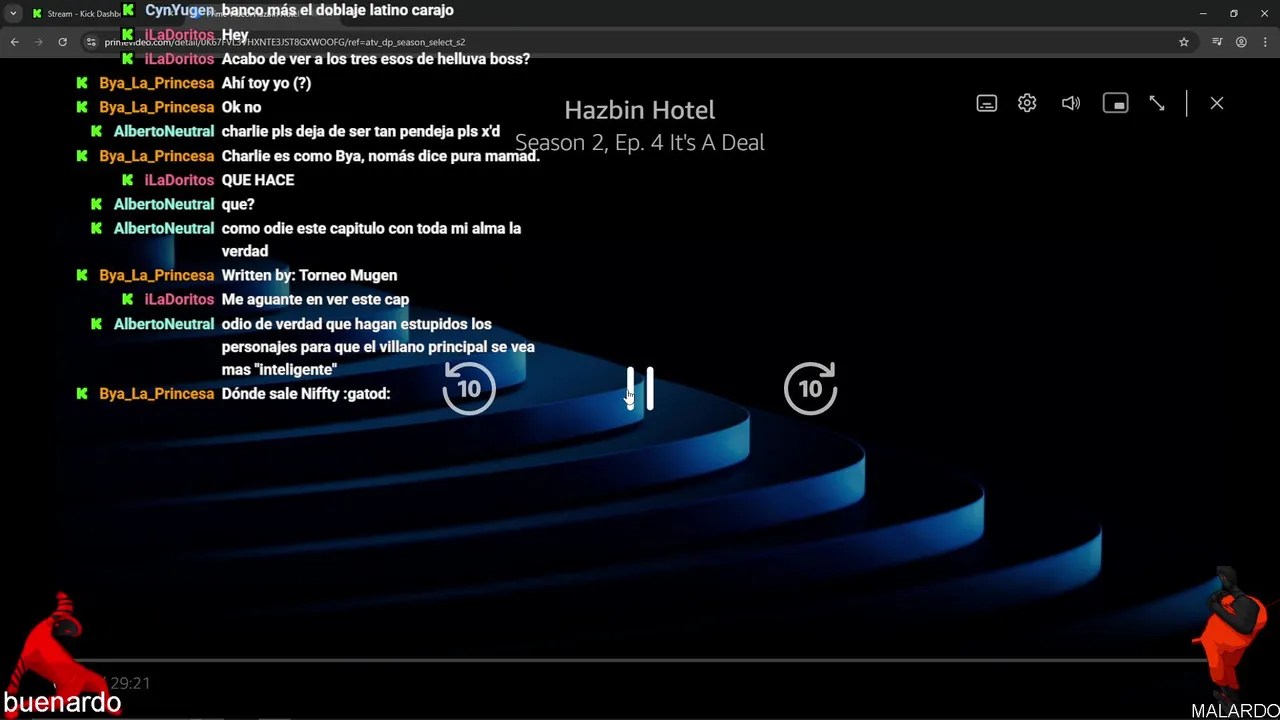This screenshot has width=1280, height=720.
Task: Click message "Ok no"
Action: (x=241, y=107)
